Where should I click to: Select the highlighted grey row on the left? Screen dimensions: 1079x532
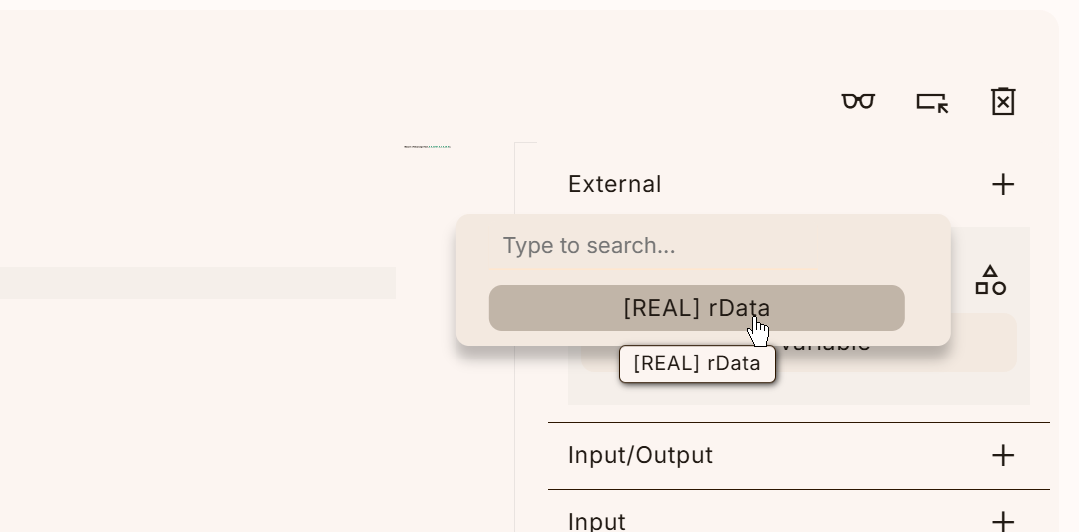(x=197, y=283)
